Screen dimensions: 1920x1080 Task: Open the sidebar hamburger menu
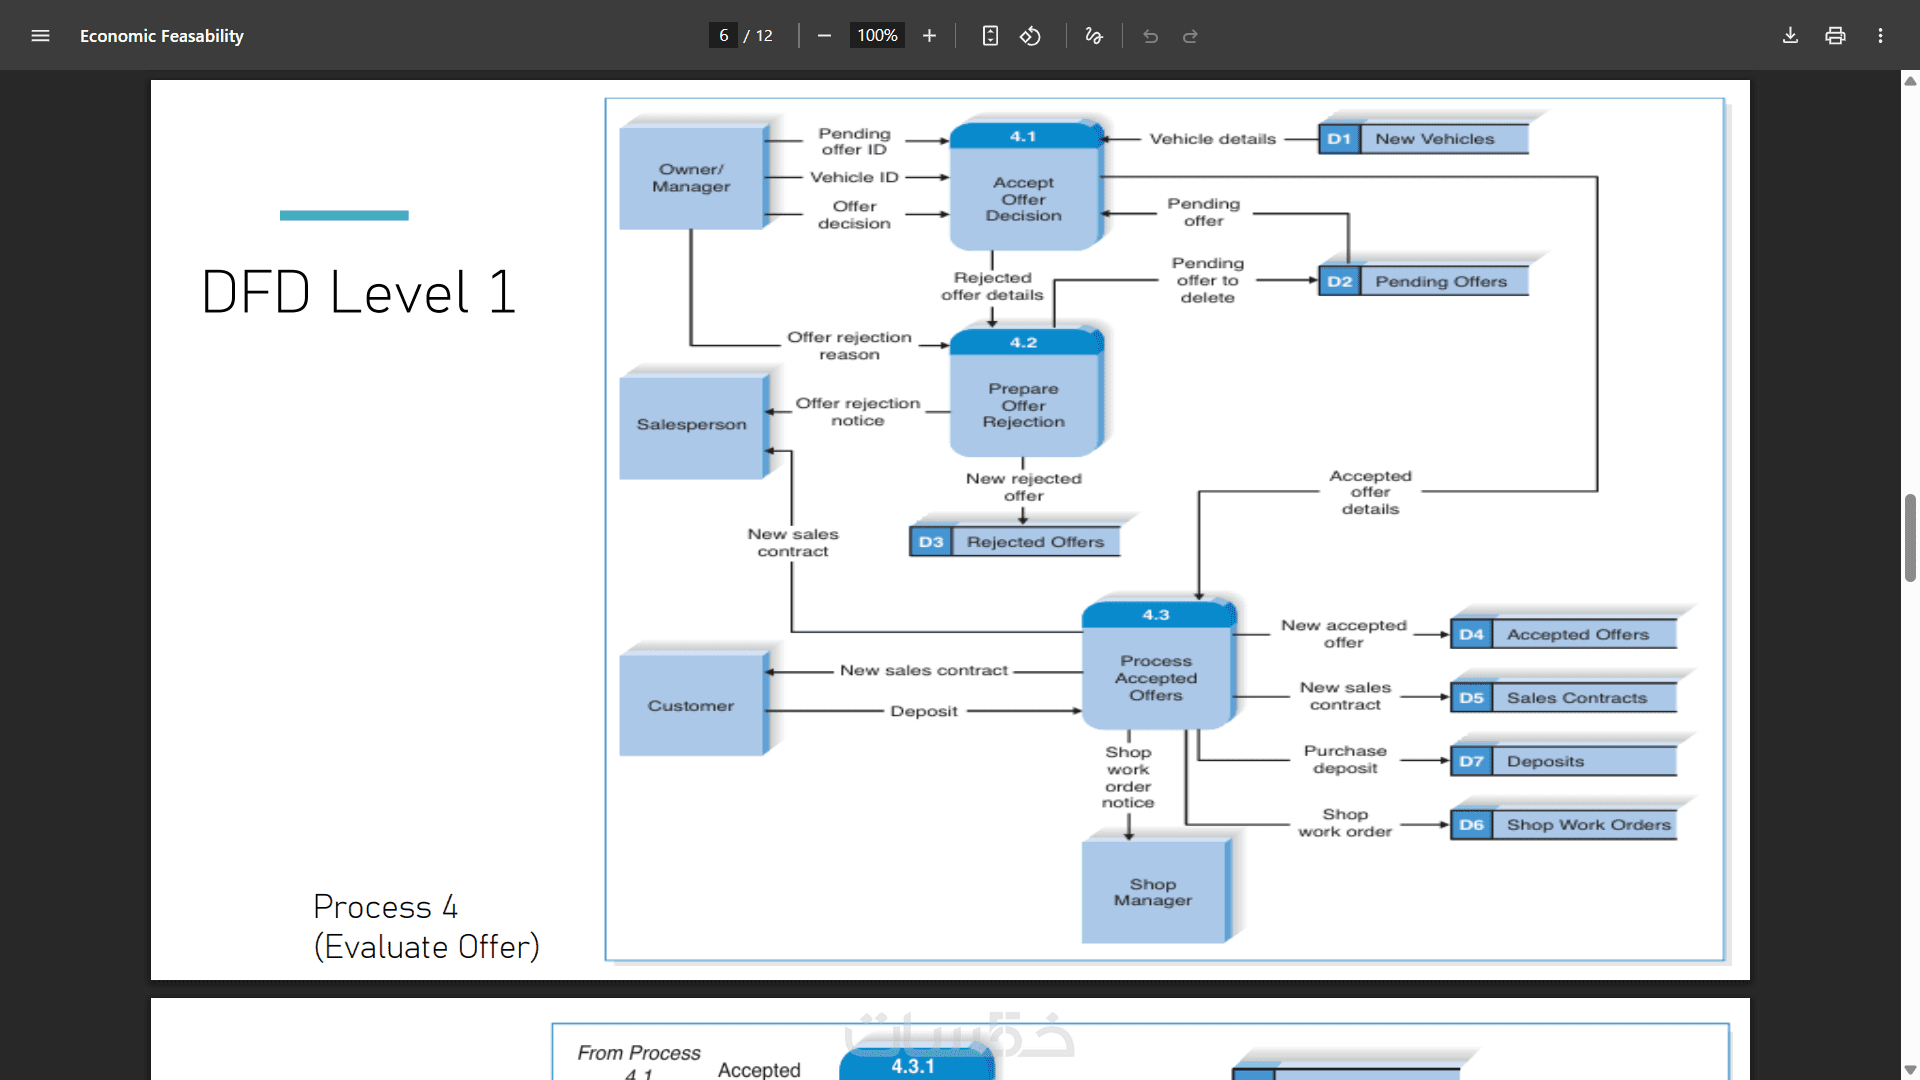[x=40, y=36]
